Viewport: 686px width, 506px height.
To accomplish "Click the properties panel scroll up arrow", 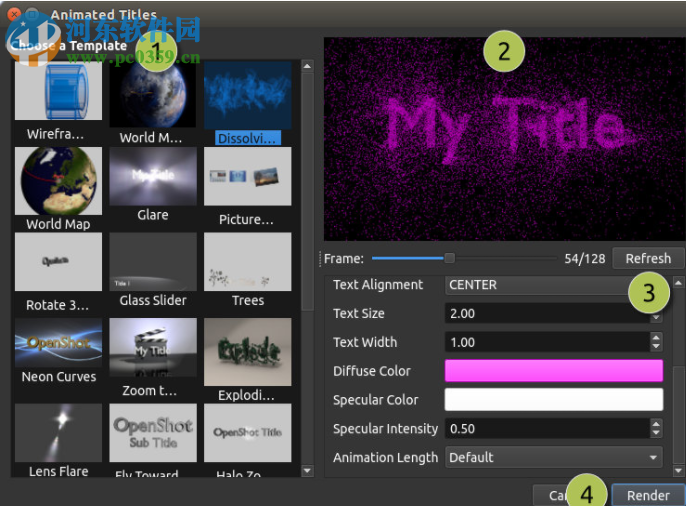I will pos(679,283).
